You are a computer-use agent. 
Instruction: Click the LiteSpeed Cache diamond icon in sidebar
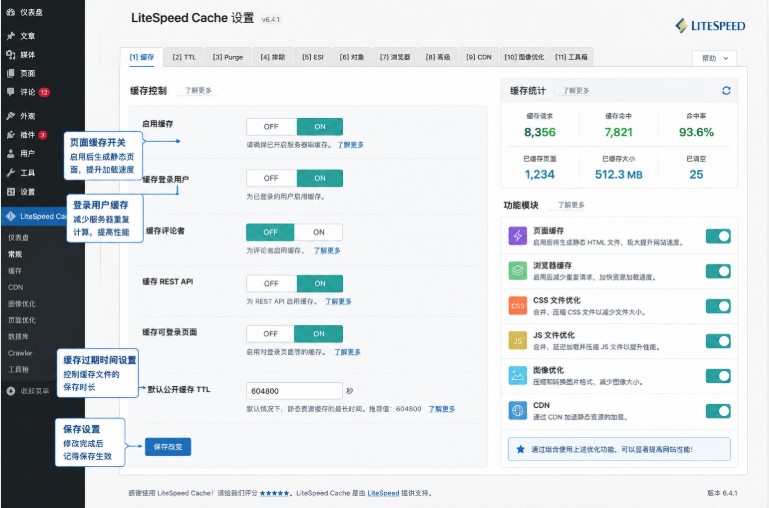(x=11, y=216)
